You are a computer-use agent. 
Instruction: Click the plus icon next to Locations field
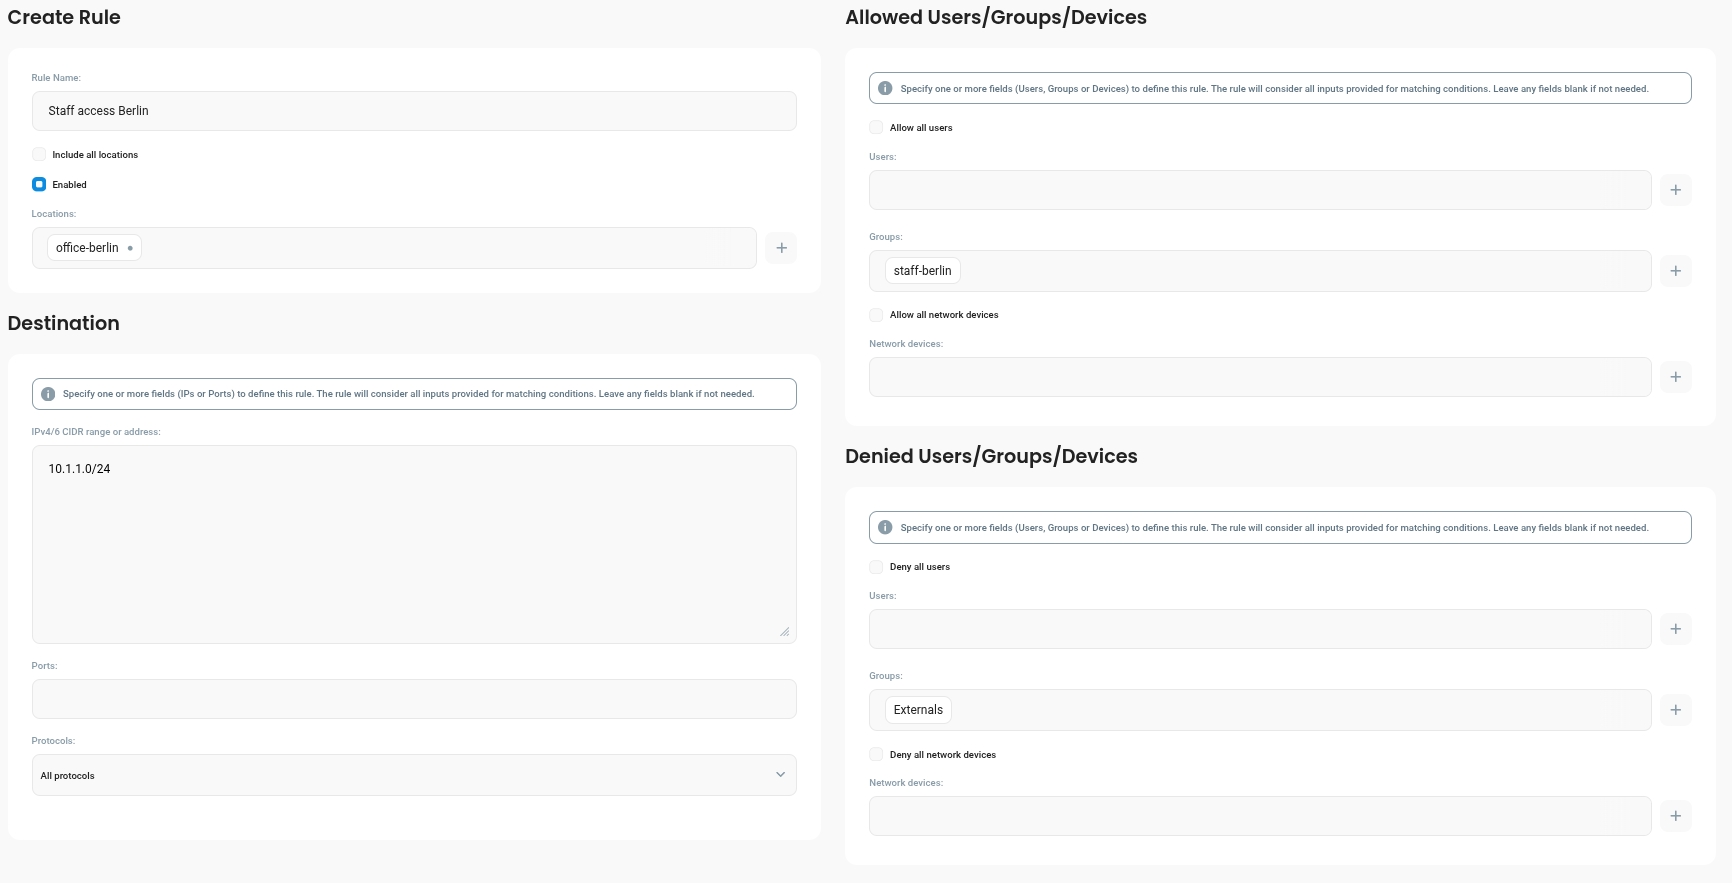[781, 248]
